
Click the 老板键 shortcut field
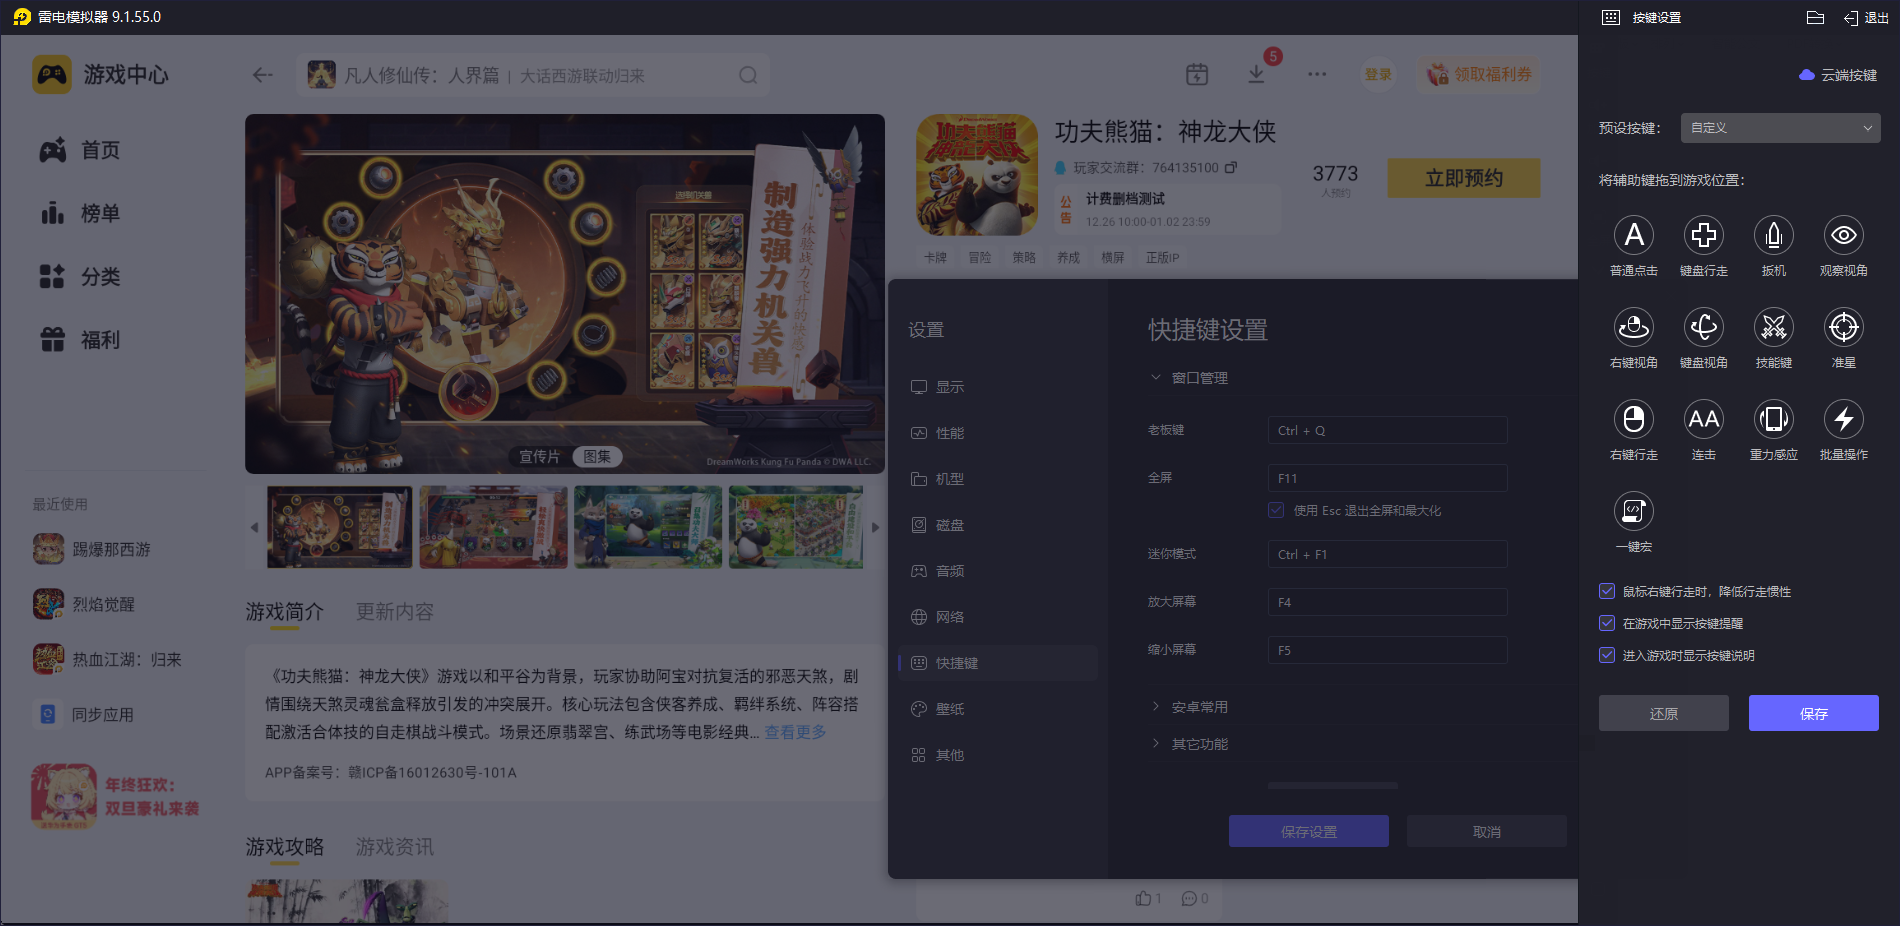click(x=1387, y=430)
